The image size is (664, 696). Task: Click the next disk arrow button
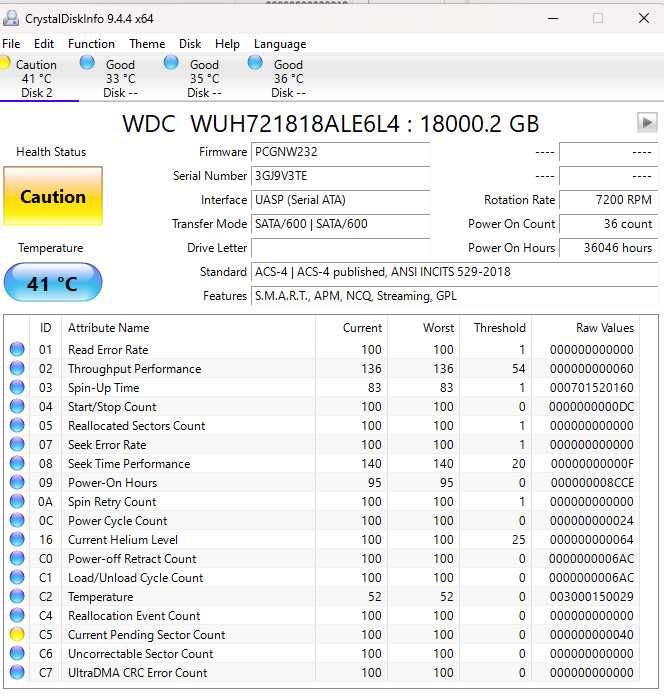coord(647,122)
